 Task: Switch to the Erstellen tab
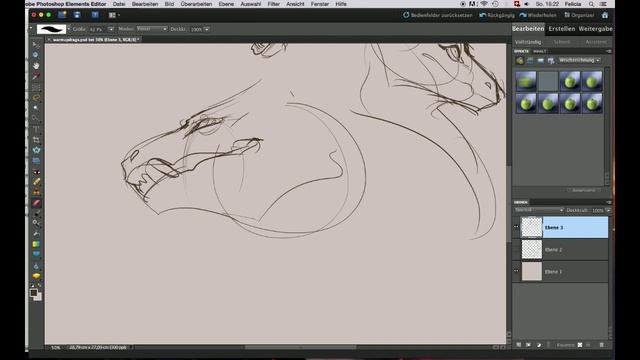(562, 29)
